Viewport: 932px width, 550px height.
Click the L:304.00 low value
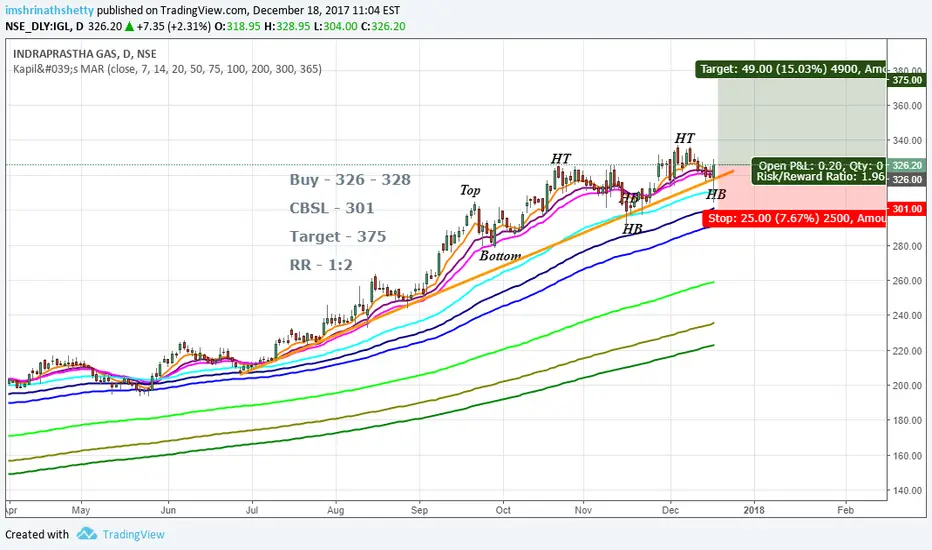click(336, 26)
